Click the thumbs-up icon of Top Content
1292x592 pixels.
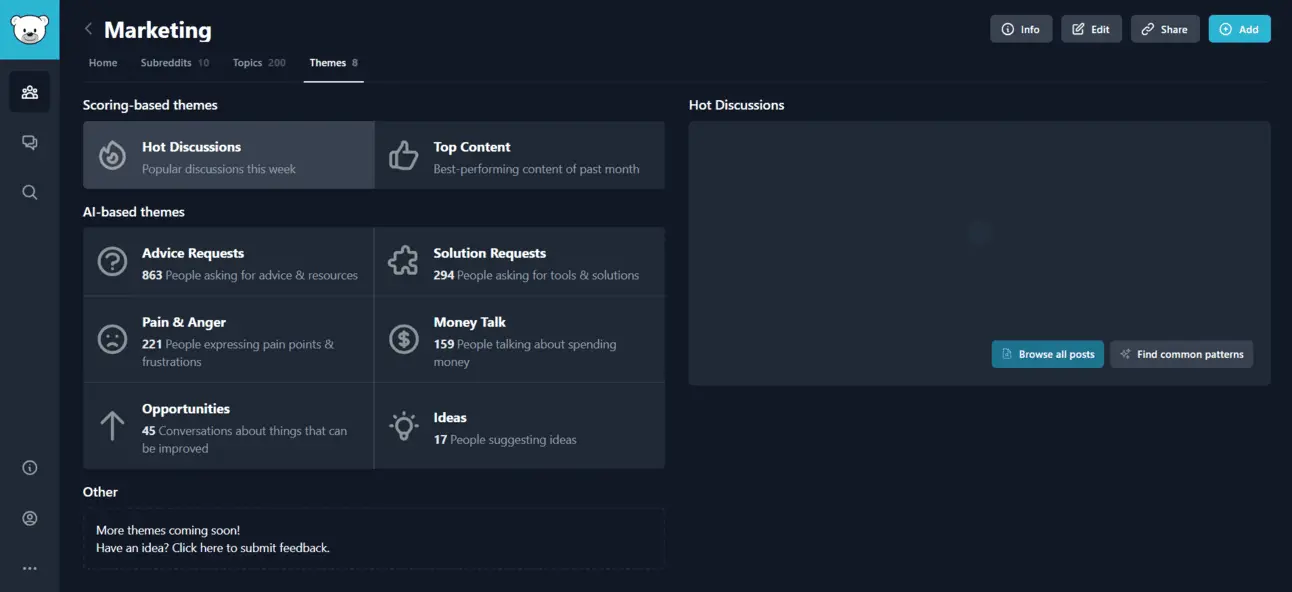pos(403,155)
